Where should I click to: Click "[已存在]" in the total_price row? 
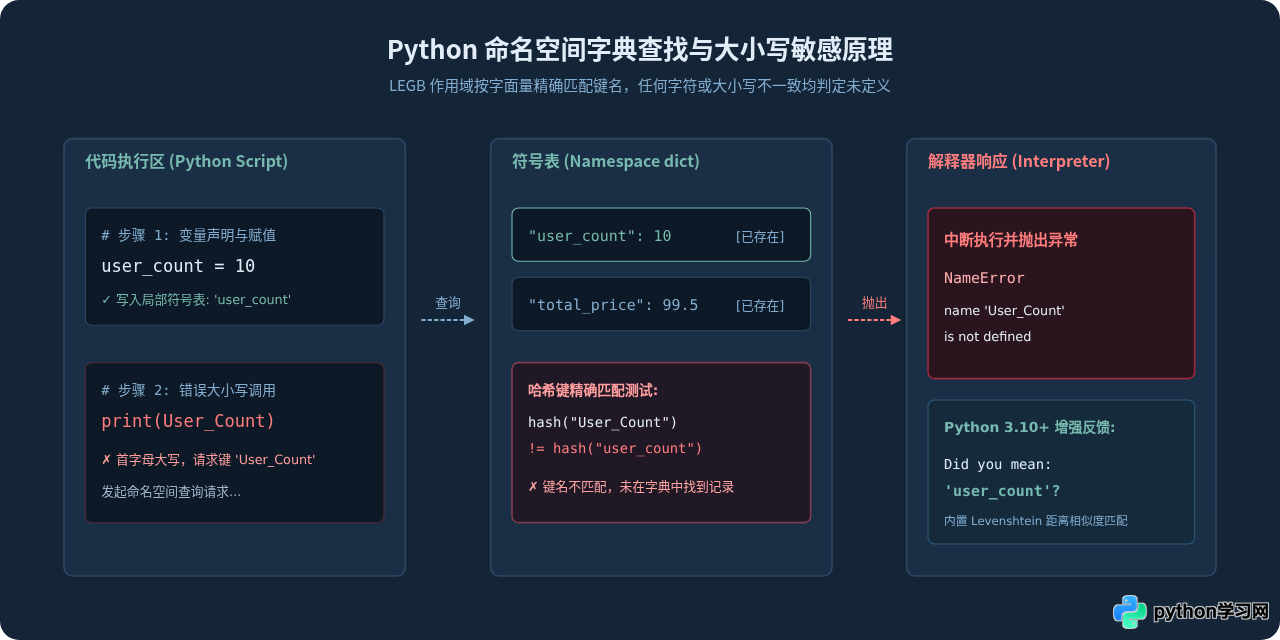point(760,306)
